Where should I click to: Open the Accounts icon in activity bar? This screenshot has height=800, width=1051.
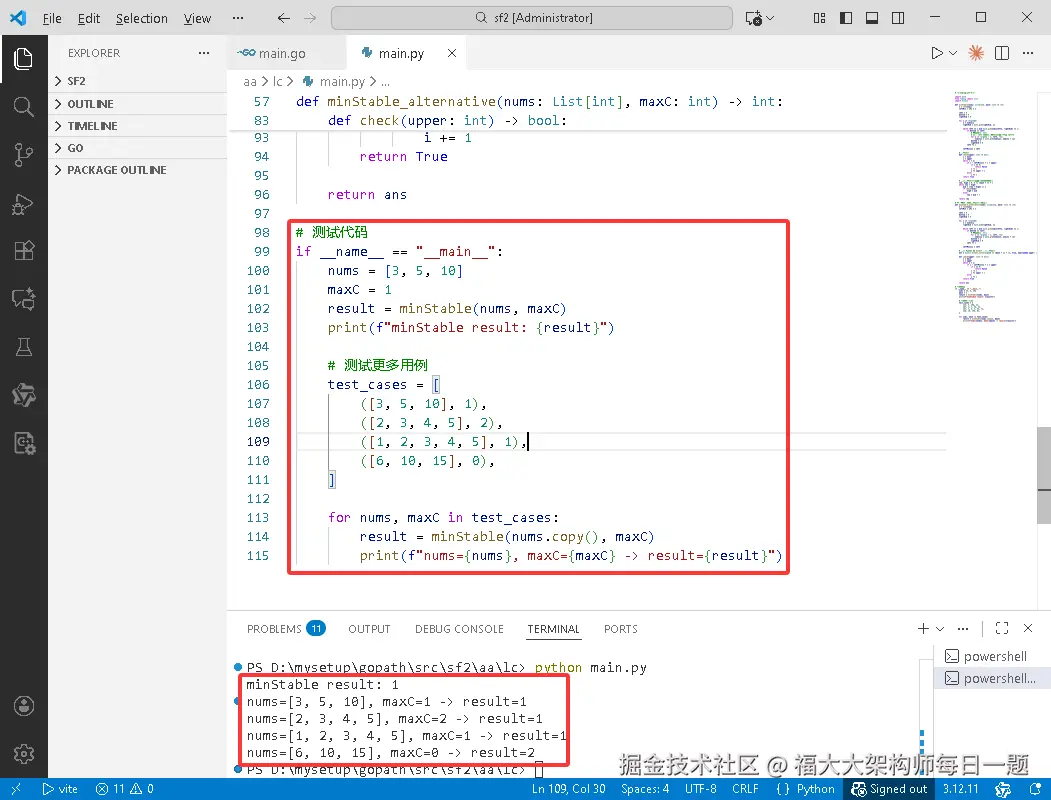pos(23,706)
